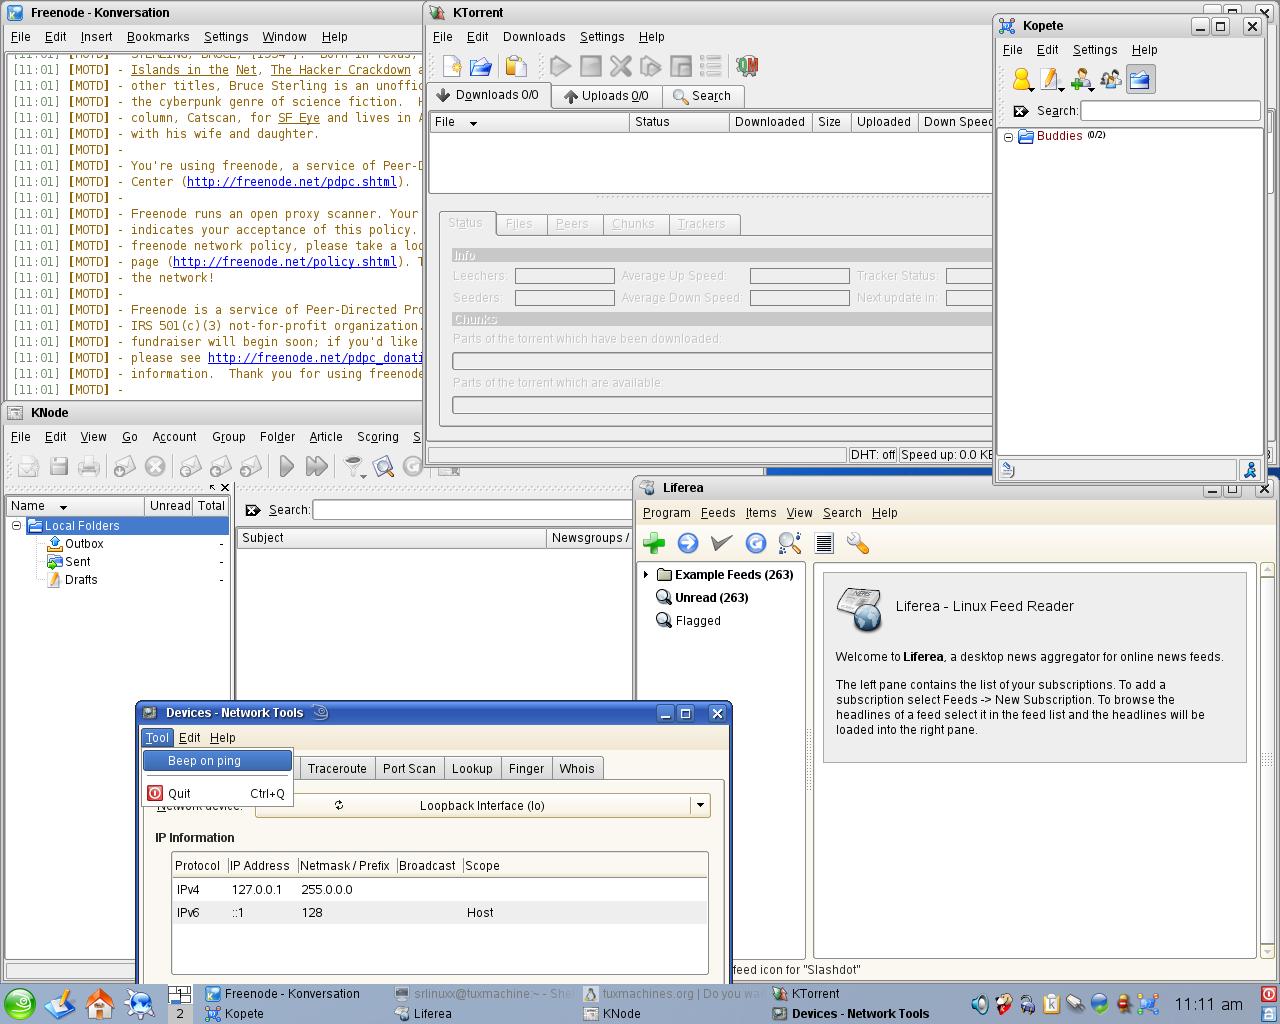This screenshot has height=1024, width=1280.
Task: Click the New torrent icon in KTorrent
Action: [452, 66]
